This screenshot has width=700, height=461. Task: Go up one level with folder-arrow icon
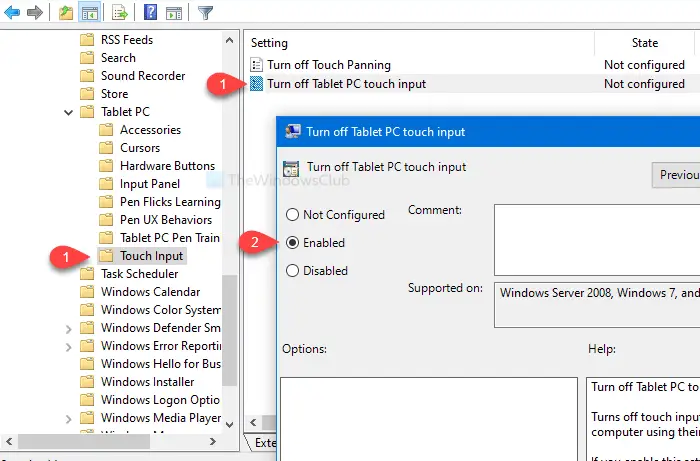pyautogui.click(x=66, y=12)
